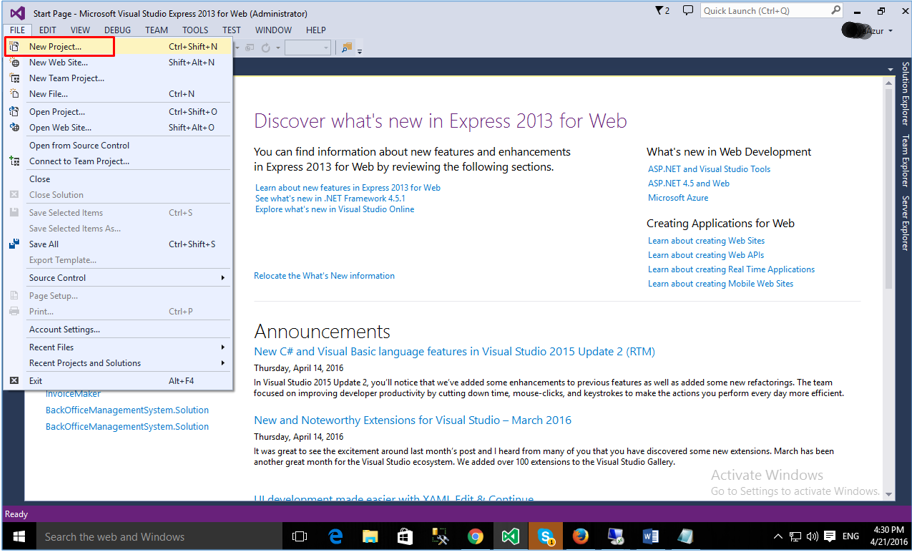Open Skype from the taskbar
This screenshot has height=552, width=912.
(x=546, y=536)
